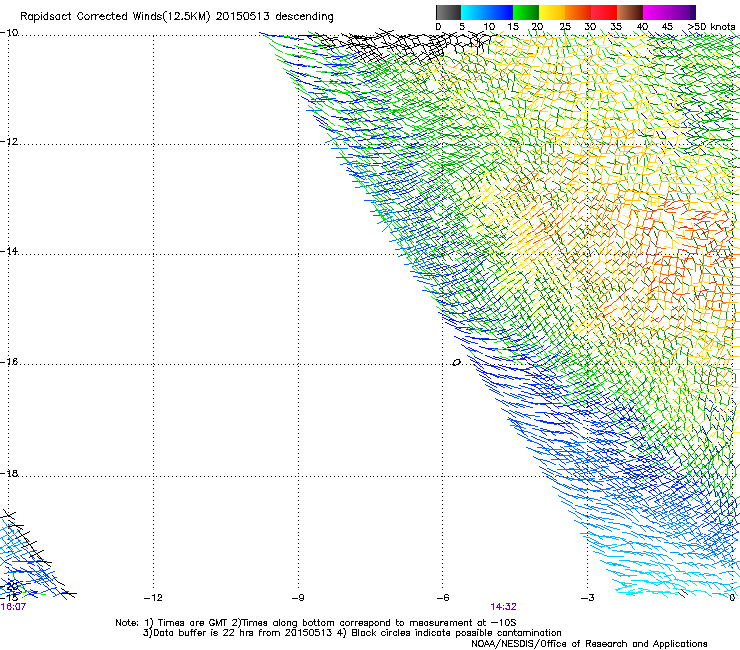Click the cyan 5-10 knots color band
The height and width of the screenshot is (650, 740).
(474, 12)
